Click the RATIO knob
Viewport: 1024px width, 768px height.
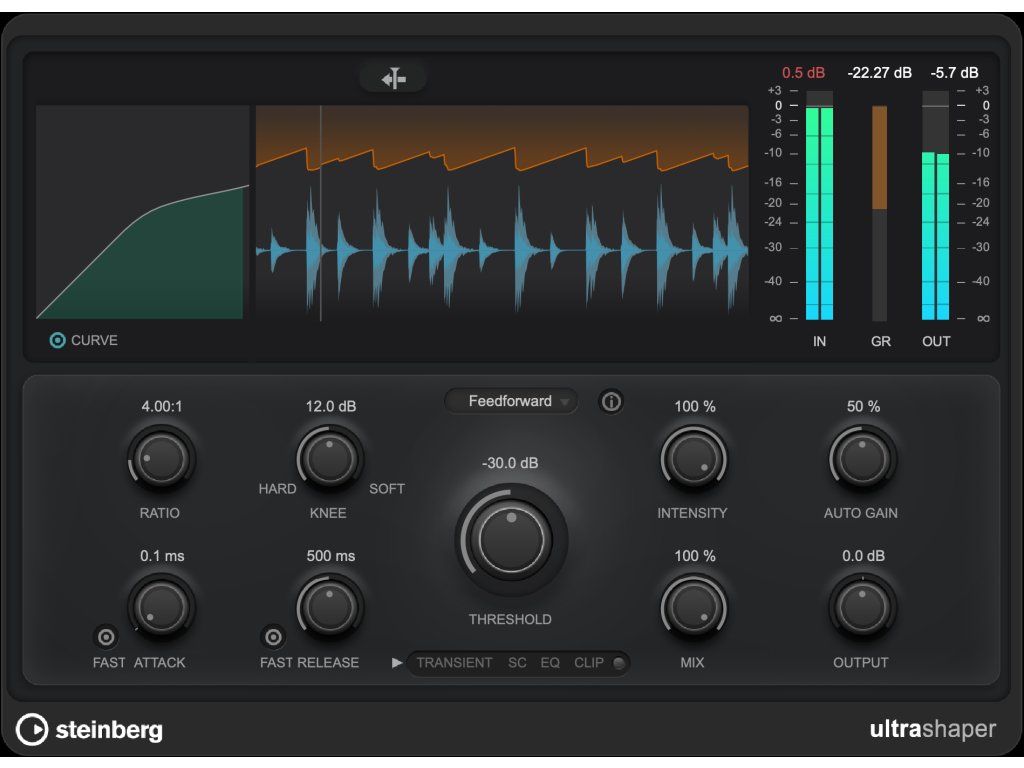tap(161, 458)
